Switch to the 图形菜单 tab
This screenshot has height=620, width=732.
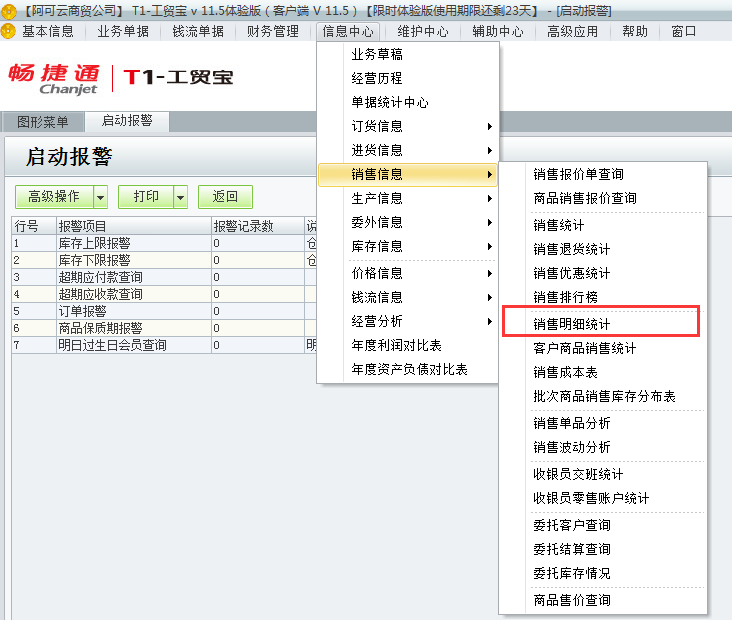42,122
